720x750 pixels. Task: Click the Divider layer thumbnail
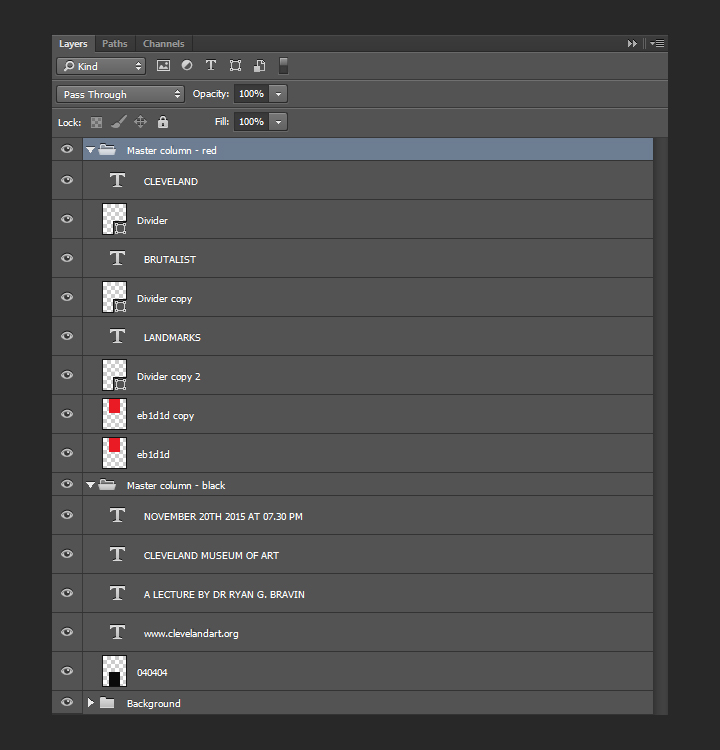click(114, 219)
